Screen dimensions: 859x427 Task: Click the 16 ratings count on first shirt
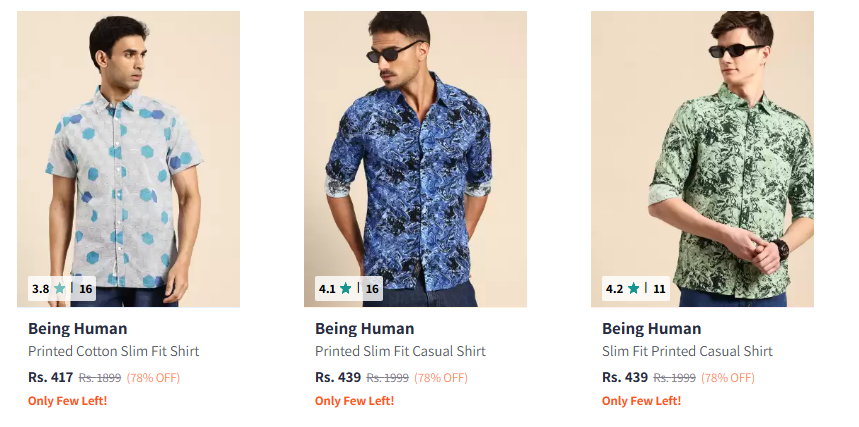tap(86, 289)
